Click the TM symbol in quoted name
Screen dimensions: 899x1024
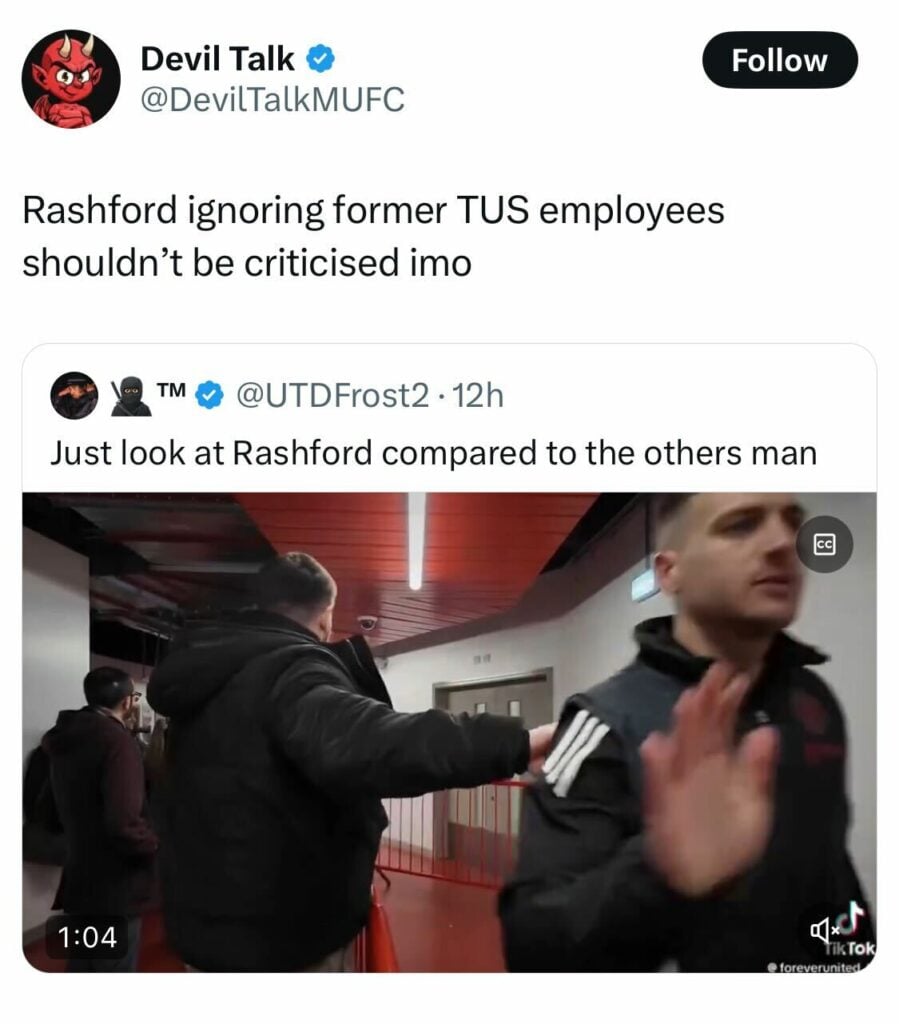(171, 390)
